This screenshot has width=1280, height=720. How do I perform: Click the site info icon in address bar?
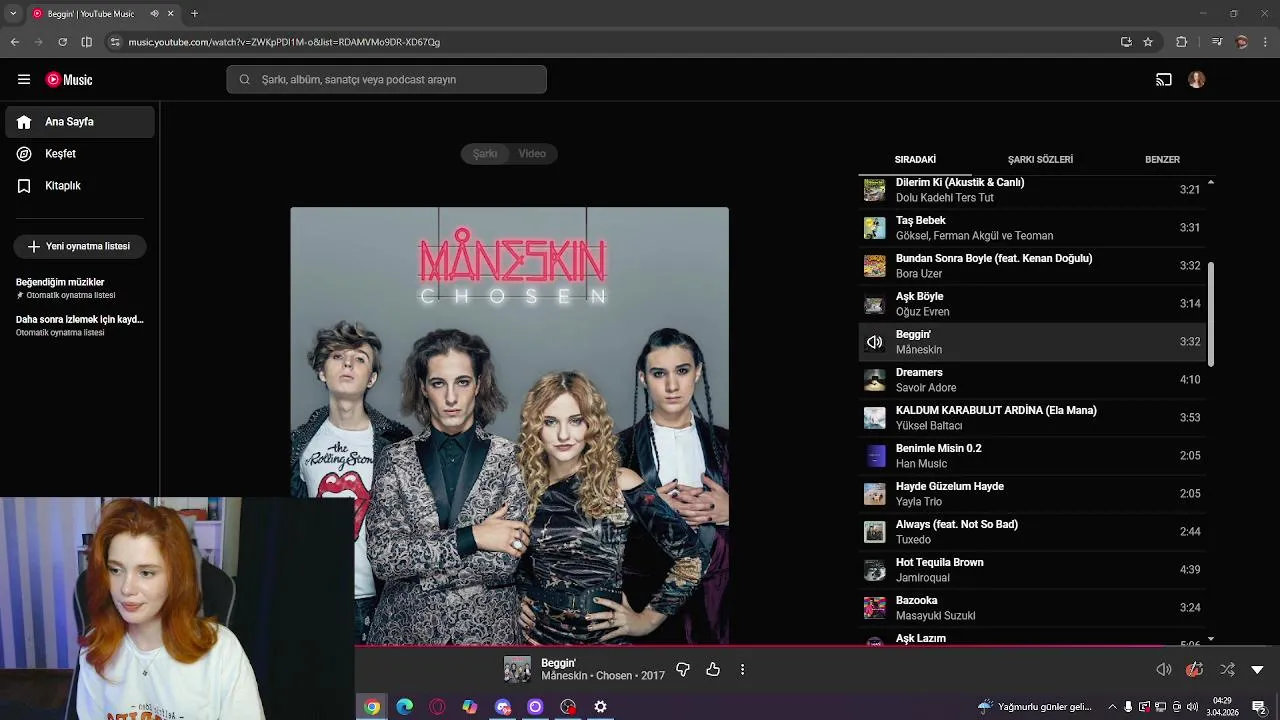(x=115, y=42)
